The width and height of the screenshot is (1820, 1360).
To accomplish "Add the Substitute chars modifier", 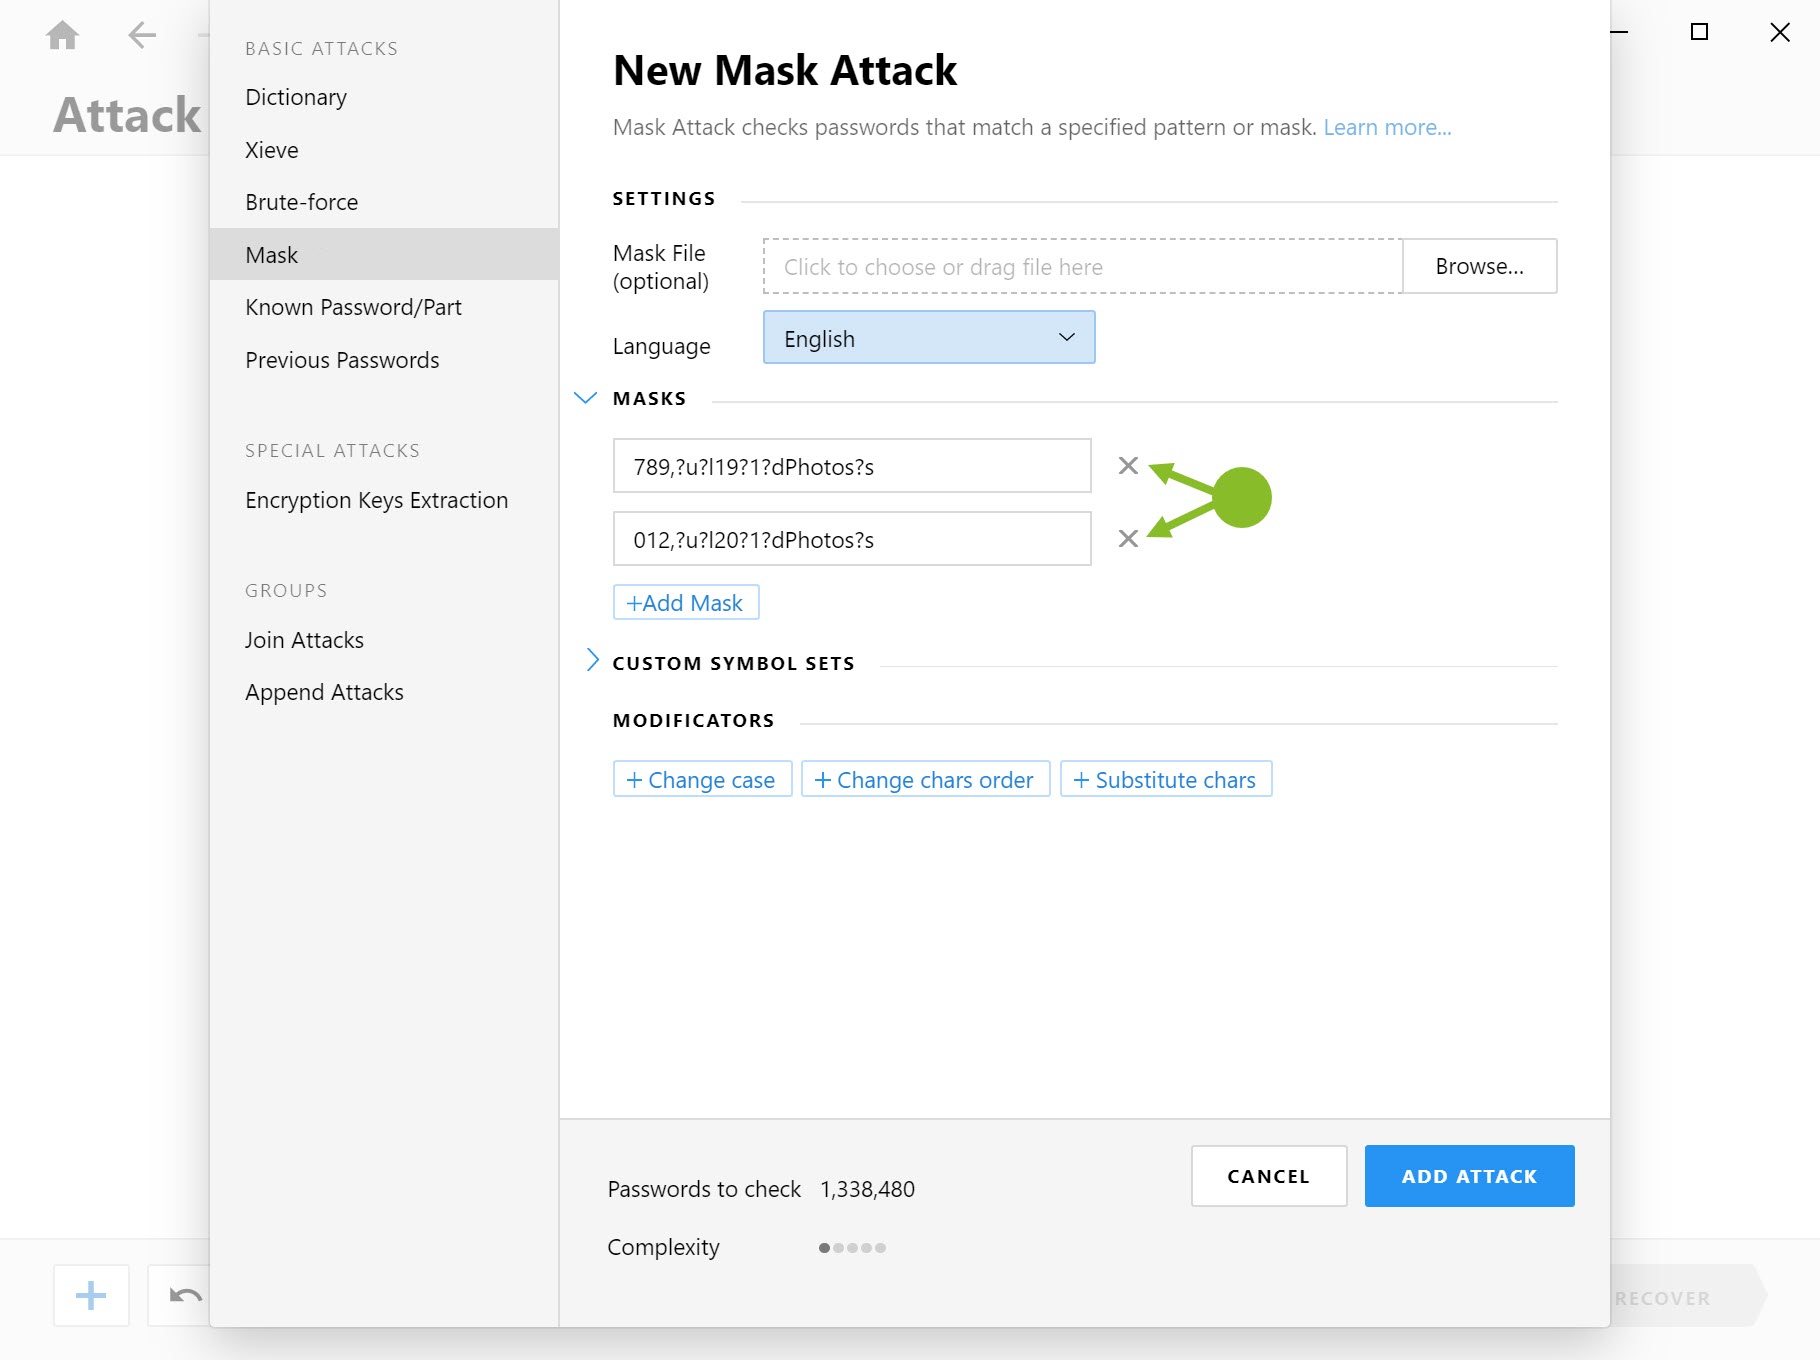I will [1165, 779].
